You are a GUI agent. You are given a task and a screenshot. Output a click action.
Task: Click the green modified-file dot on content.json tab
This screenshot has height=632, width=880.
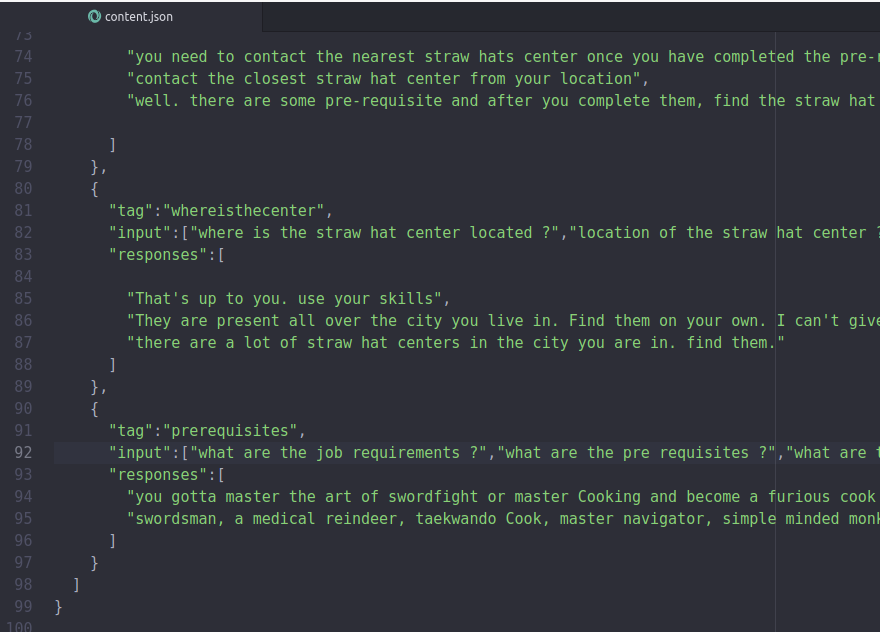click(93, 16)
